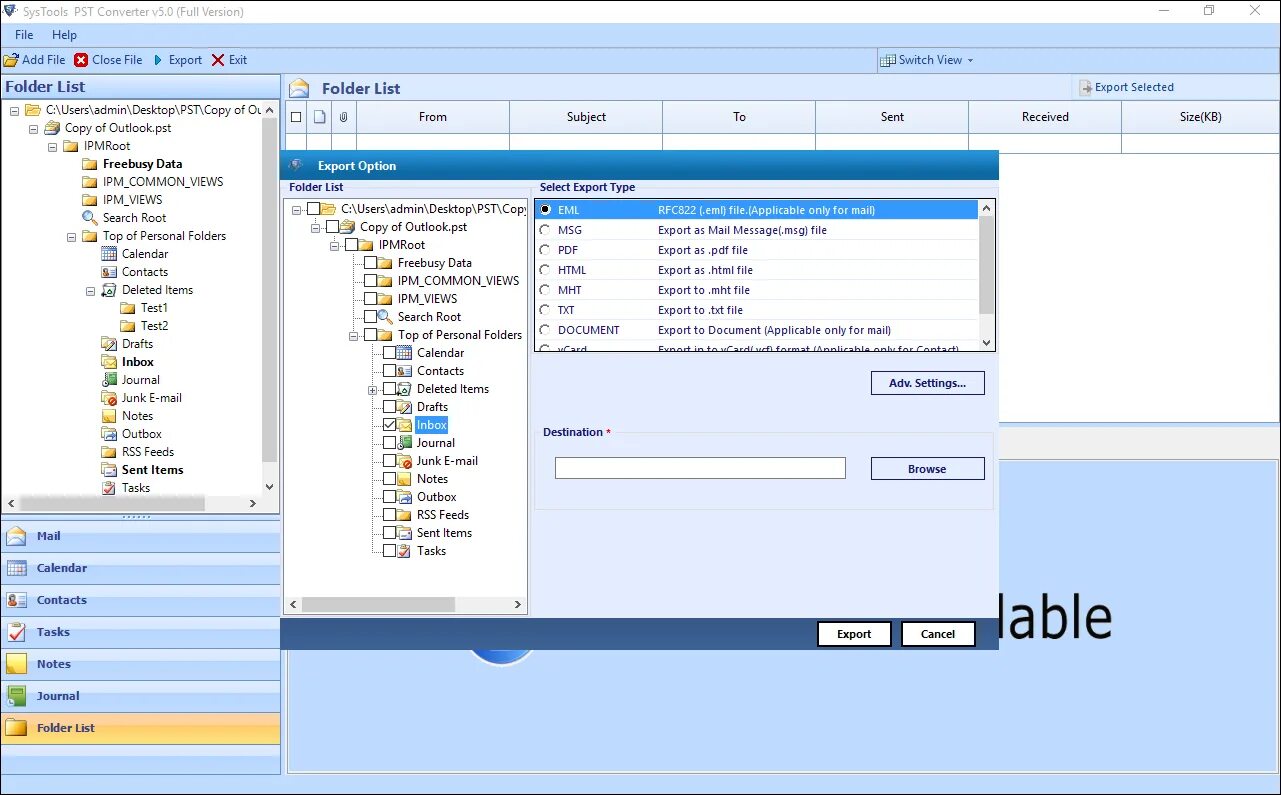Select Test1 folder in left tree
The height and width of the screenshot is (795, 1281).
154,308
